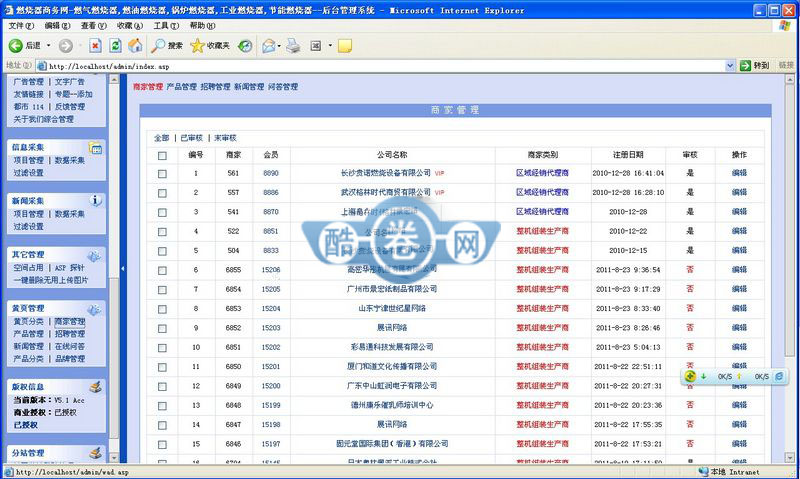The width and height of the screenshot is (800, 479).
Task: Click the Mail envelope icon
Action: 268,46
